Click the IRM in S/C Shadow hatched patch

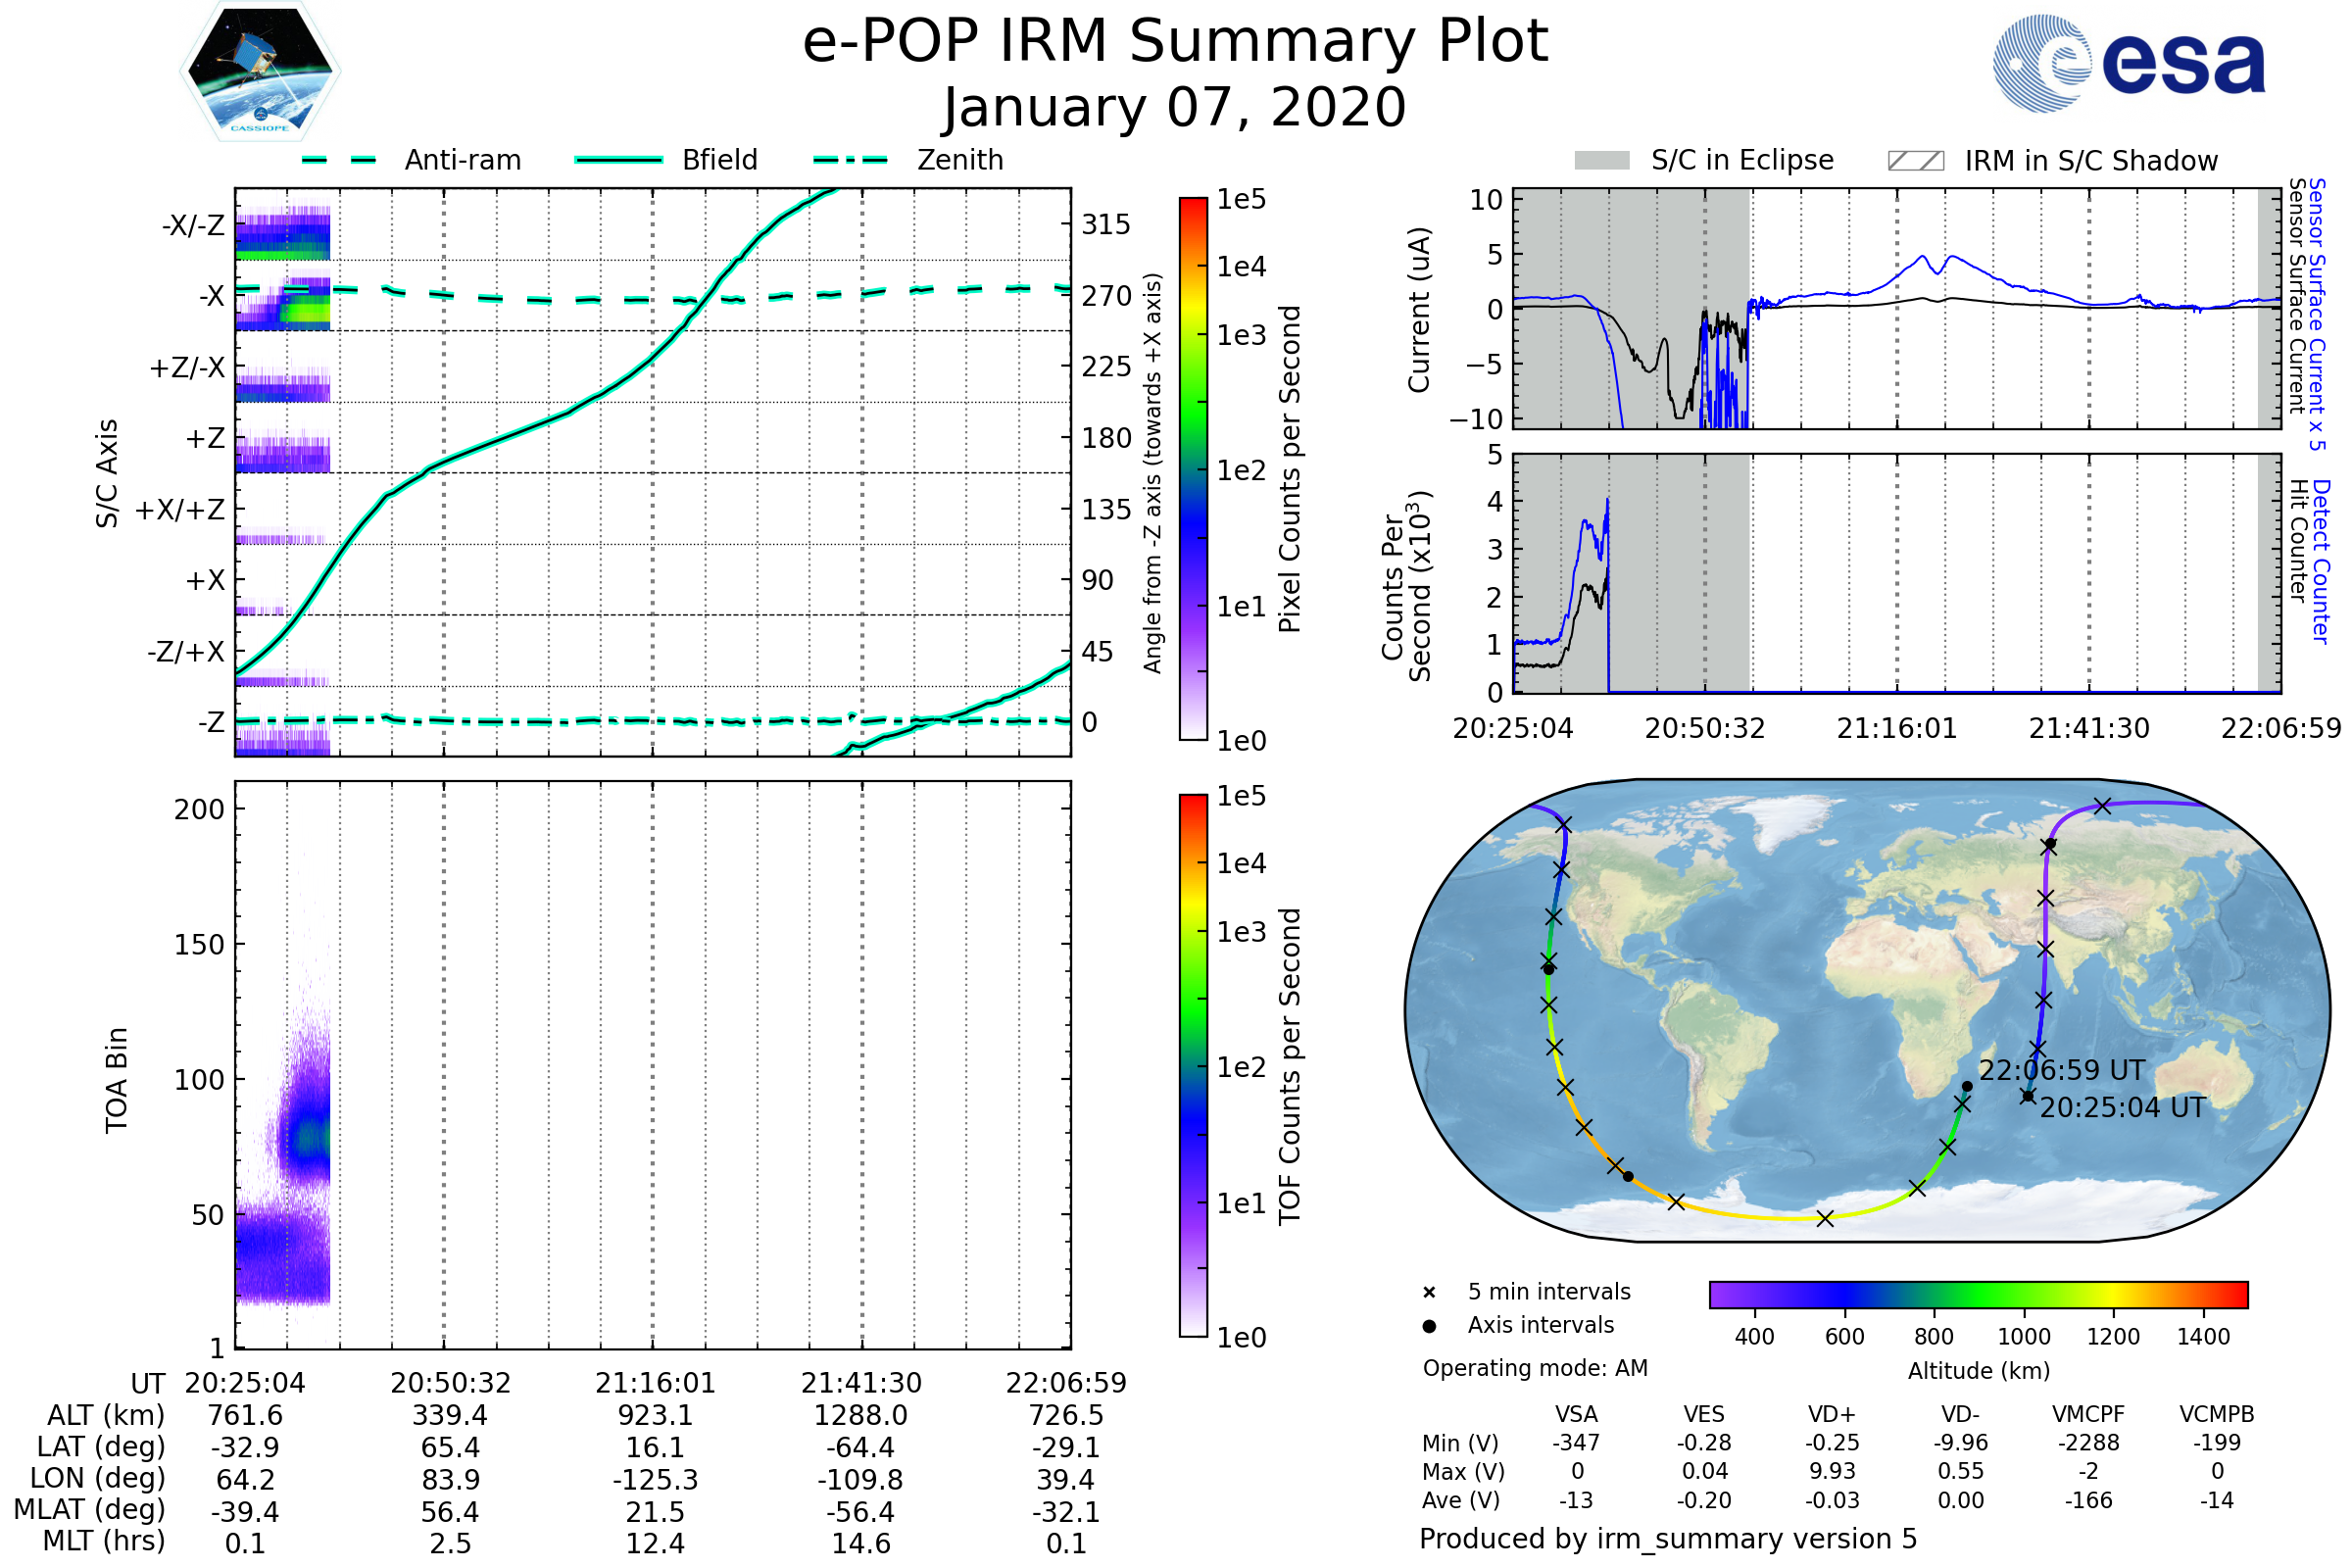coord(1915,161)
